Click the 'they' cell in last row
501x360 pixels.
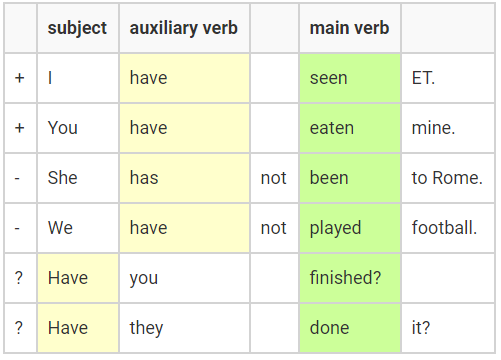tap(184, 328)
